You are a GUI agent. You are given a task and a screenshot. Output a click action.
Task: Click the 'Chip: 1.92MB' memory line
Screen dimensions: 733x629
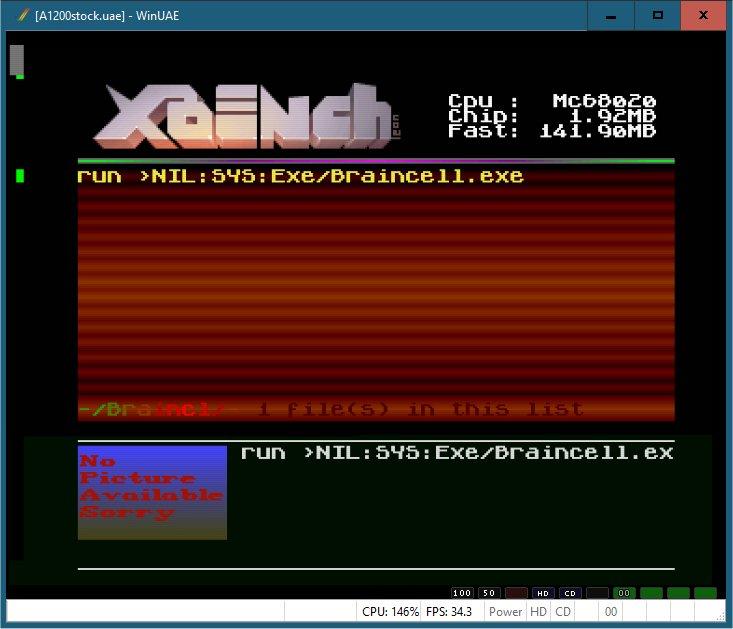tap(552, 116)
